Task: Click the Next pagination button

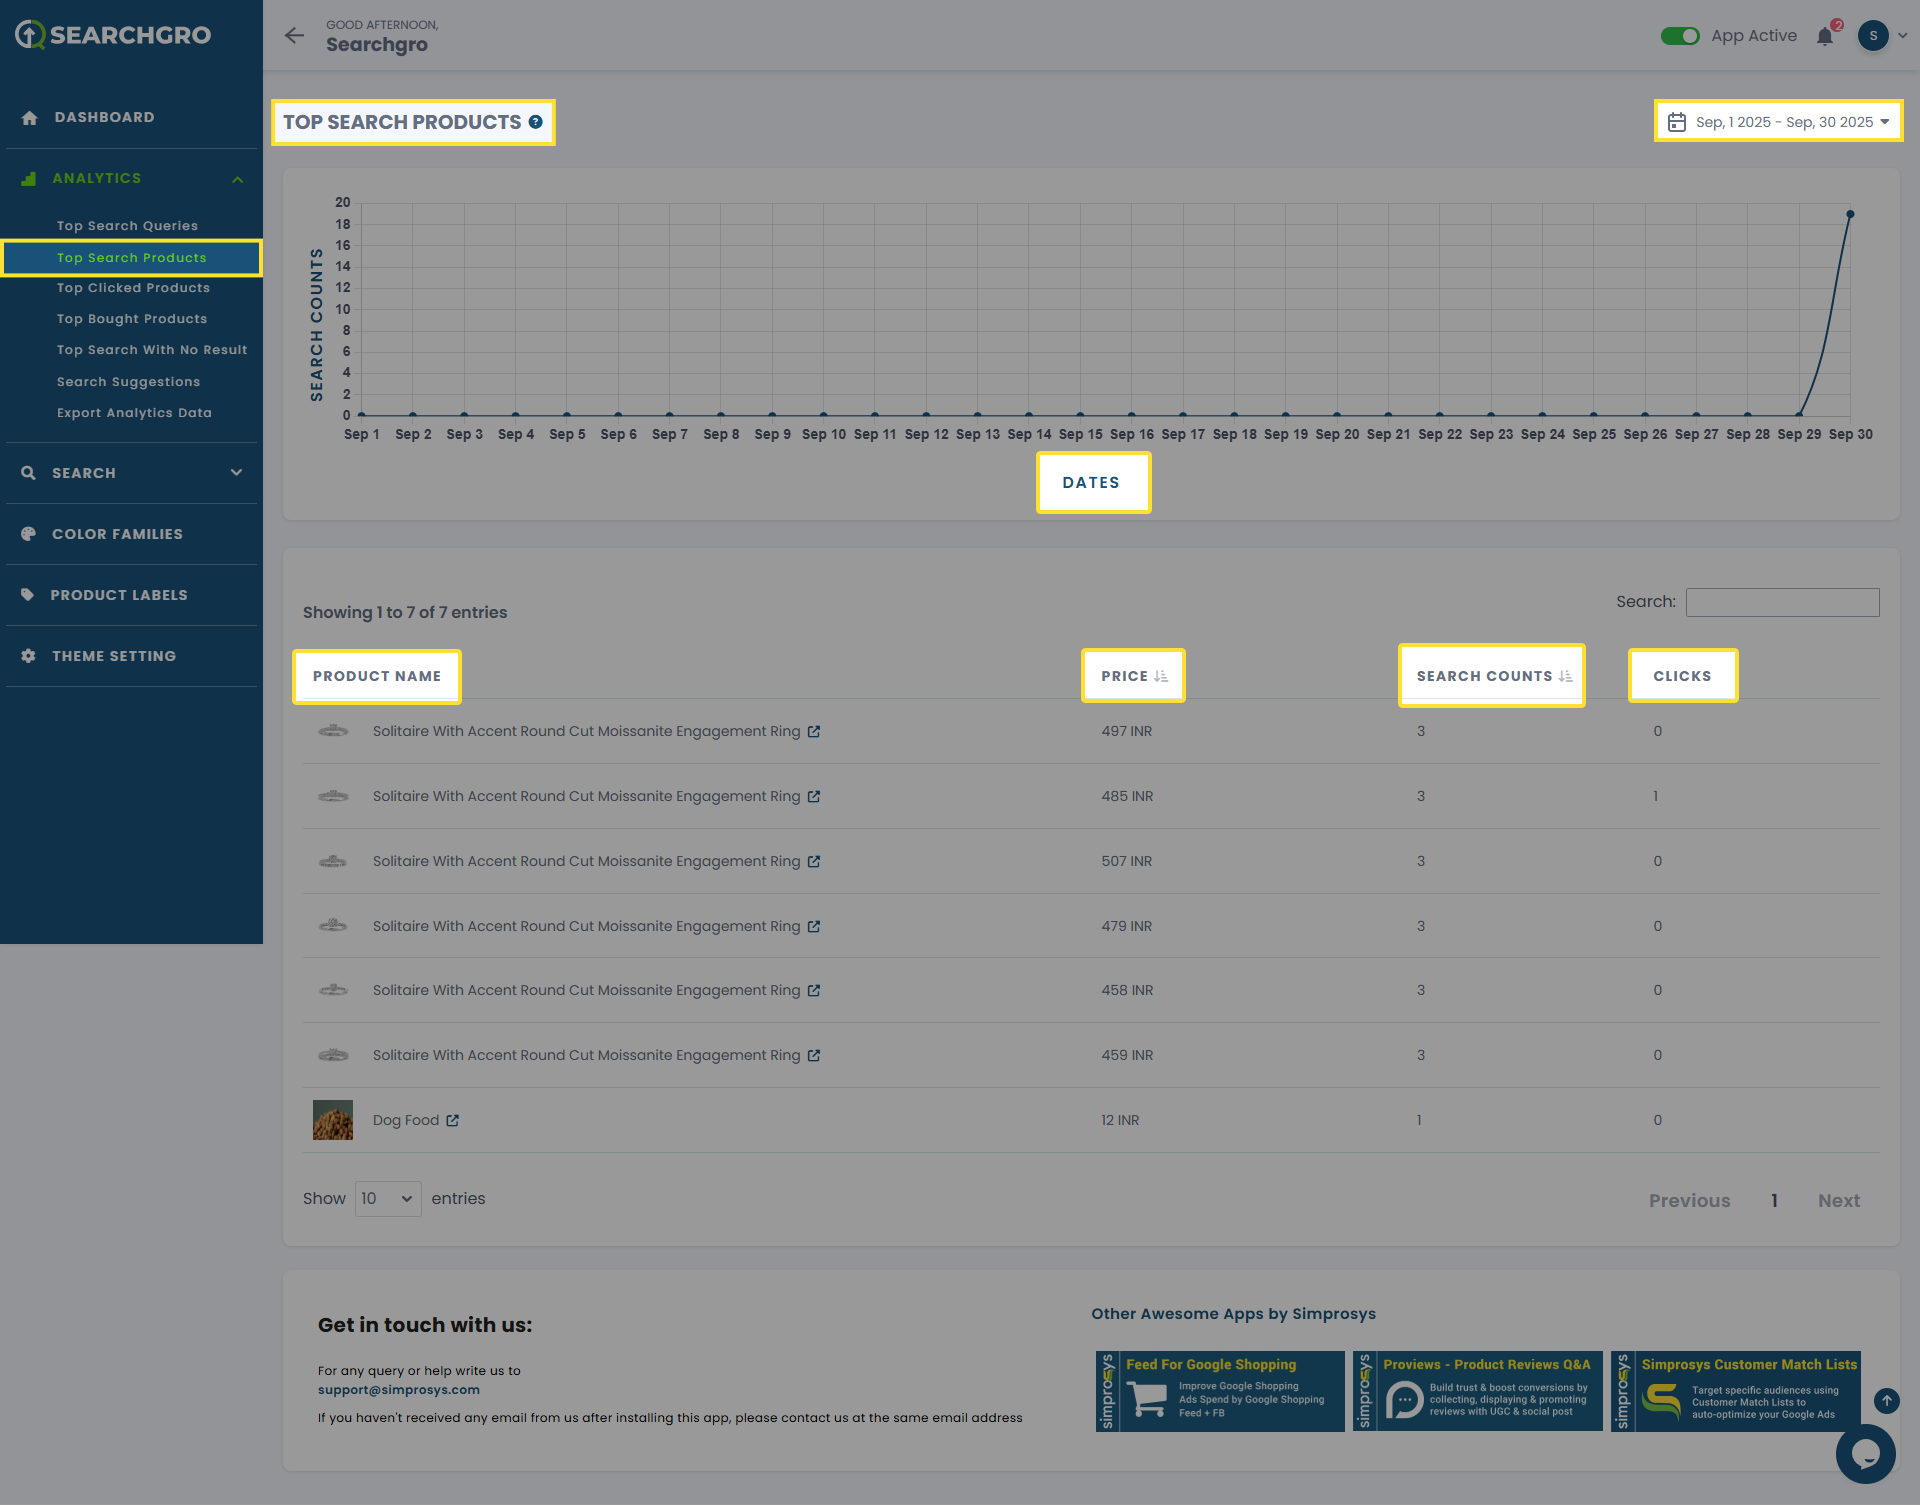Action: coord(1838,1201)
